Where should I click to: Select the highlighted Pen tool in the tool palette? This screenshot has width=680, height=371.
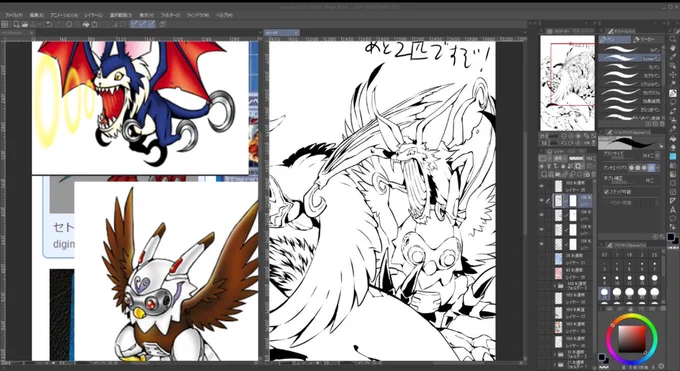click(x=673, y=93)
